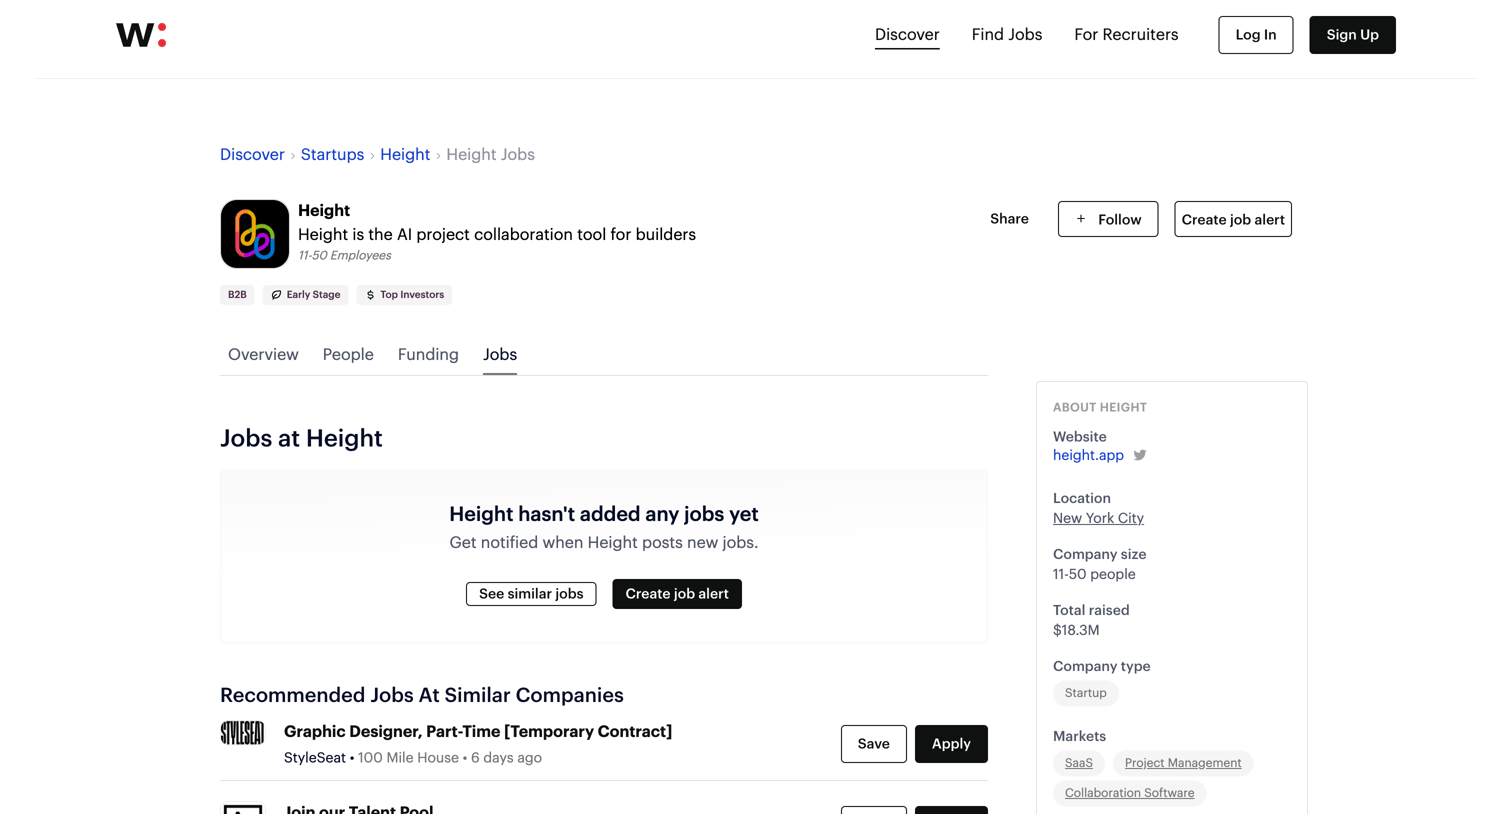Image resolution: width=1512 pixels, height=814 pixels.
Task: Open the Collaboration Software market tag
Action: (1129, 793)
